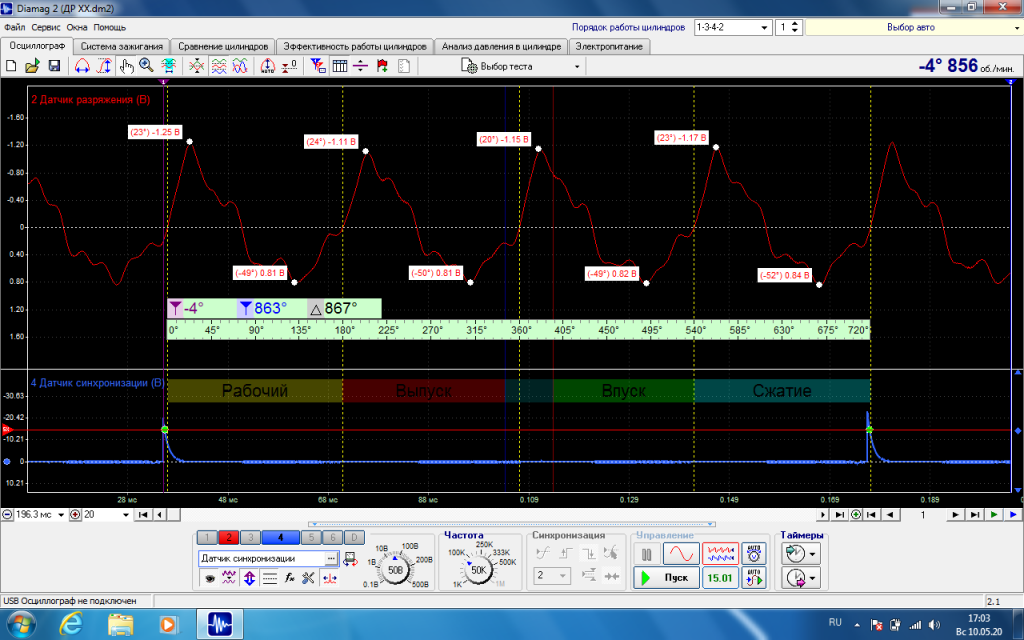The image size is (1024, 640).
Task: Click the dashed lines style icon
Action: click(269, 578)
